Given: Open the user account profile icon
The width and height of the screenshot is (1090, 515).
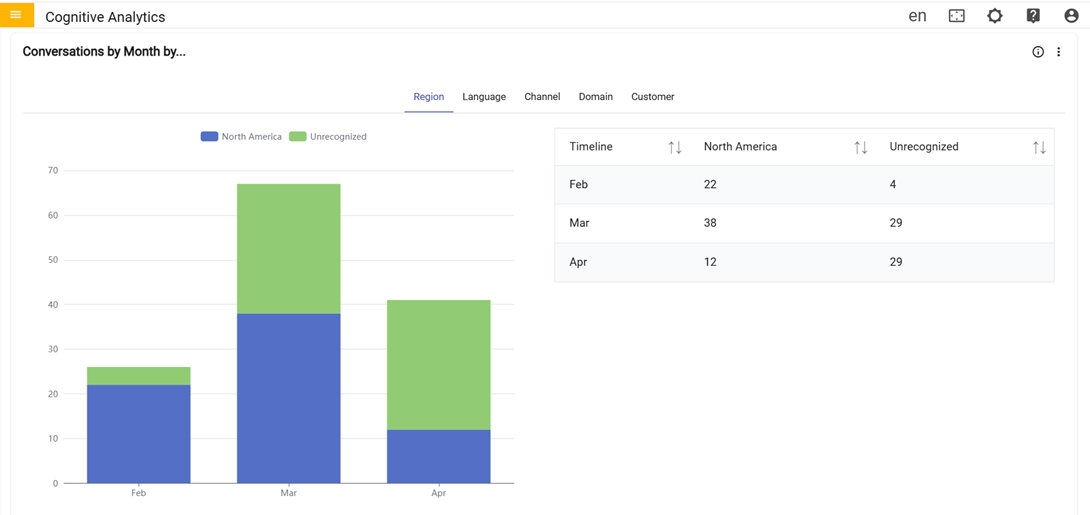Looking at the screenshot, I should coord(1071,16).
